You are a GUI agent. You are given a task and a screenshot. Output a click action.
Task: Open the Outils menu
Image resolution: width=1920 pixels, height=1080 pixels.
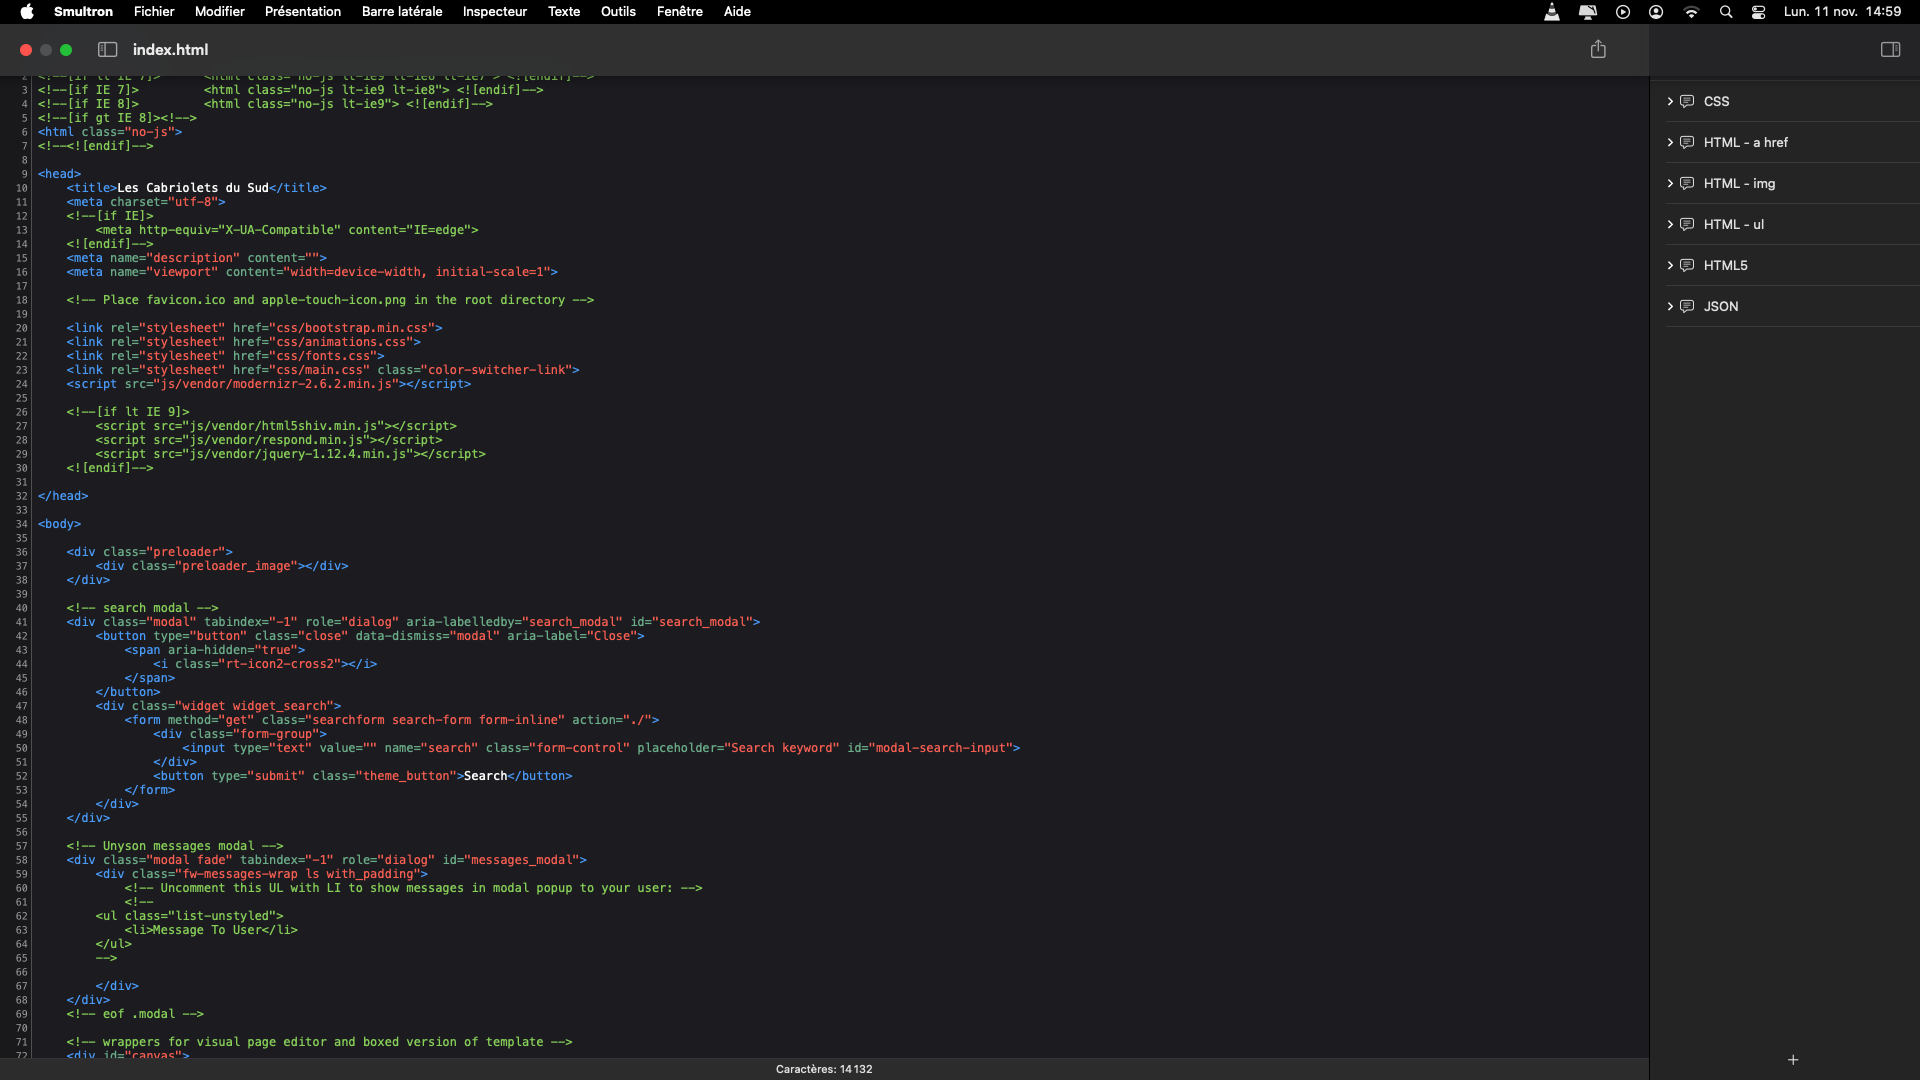[x=618, y=12]
